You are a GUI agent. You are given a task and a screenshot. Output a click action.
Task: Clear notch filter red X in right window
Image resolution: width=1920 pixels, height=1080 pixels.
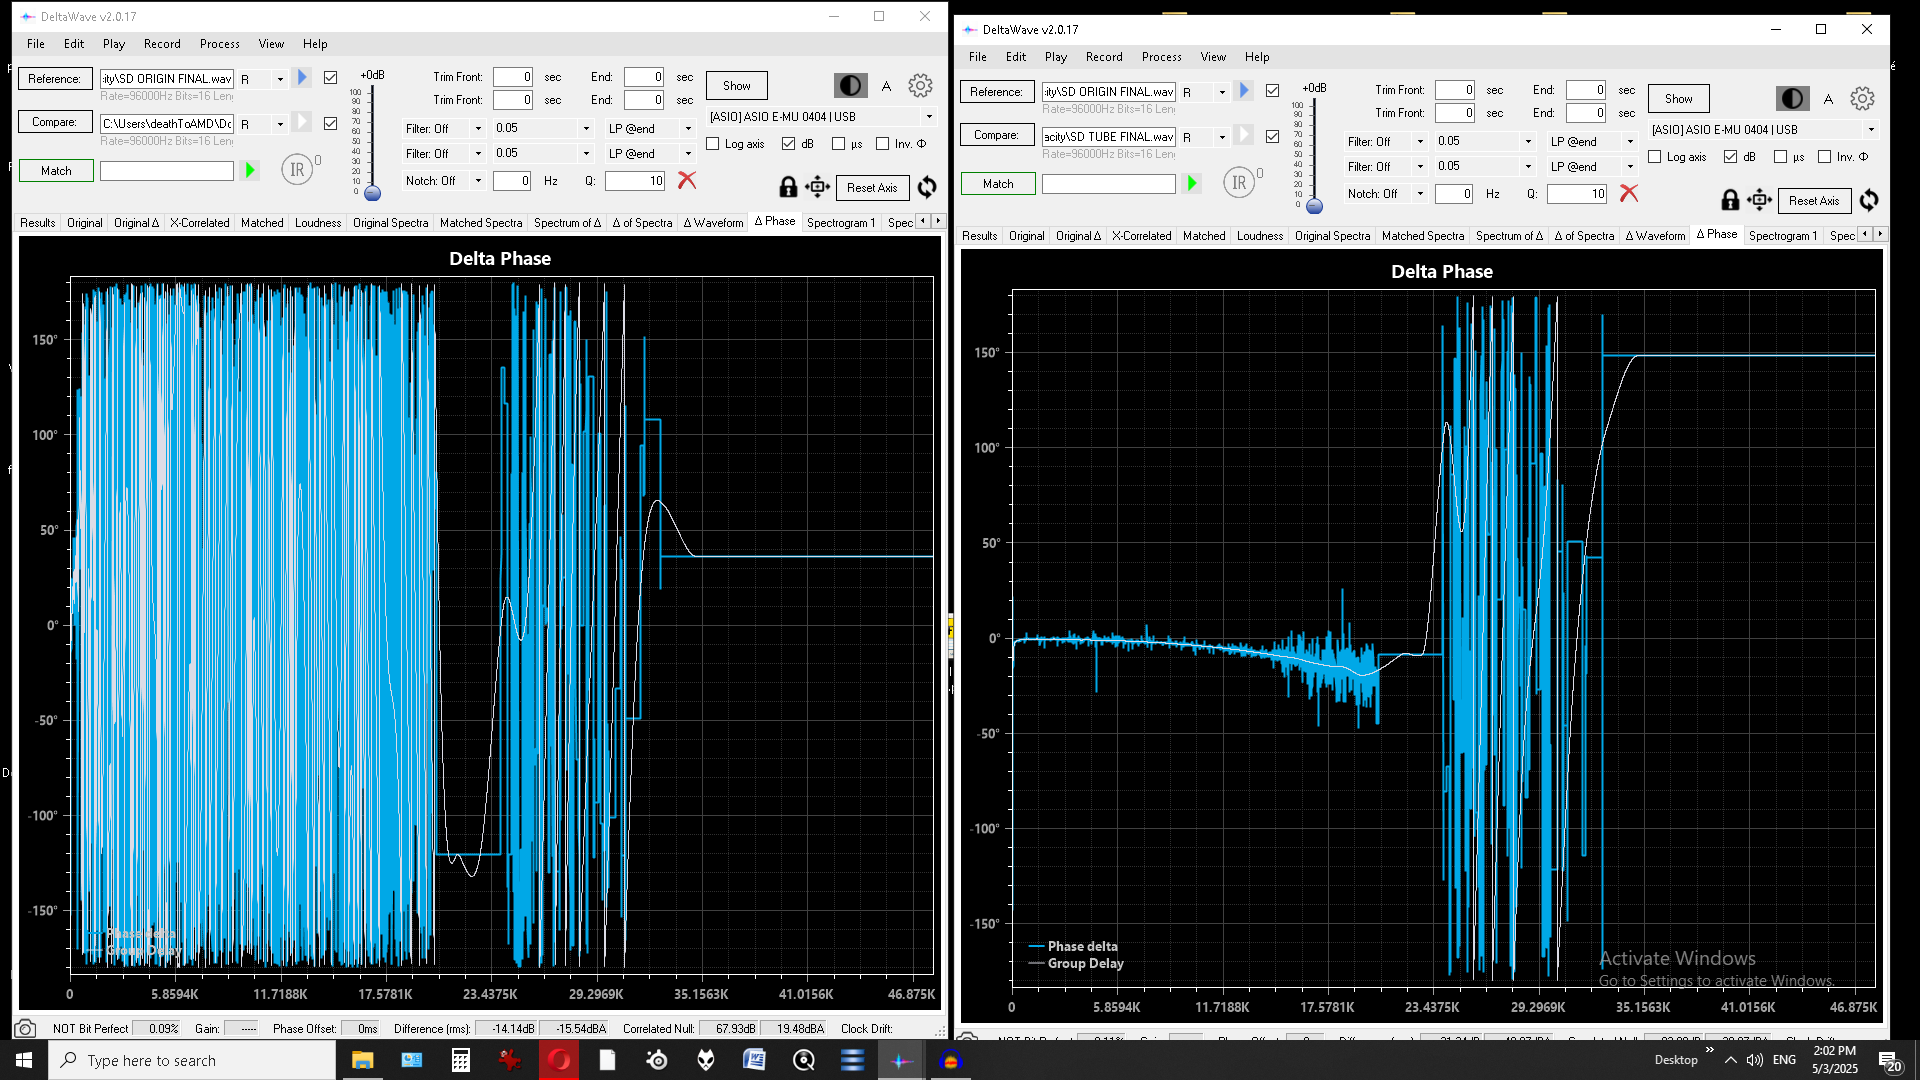1629,193
